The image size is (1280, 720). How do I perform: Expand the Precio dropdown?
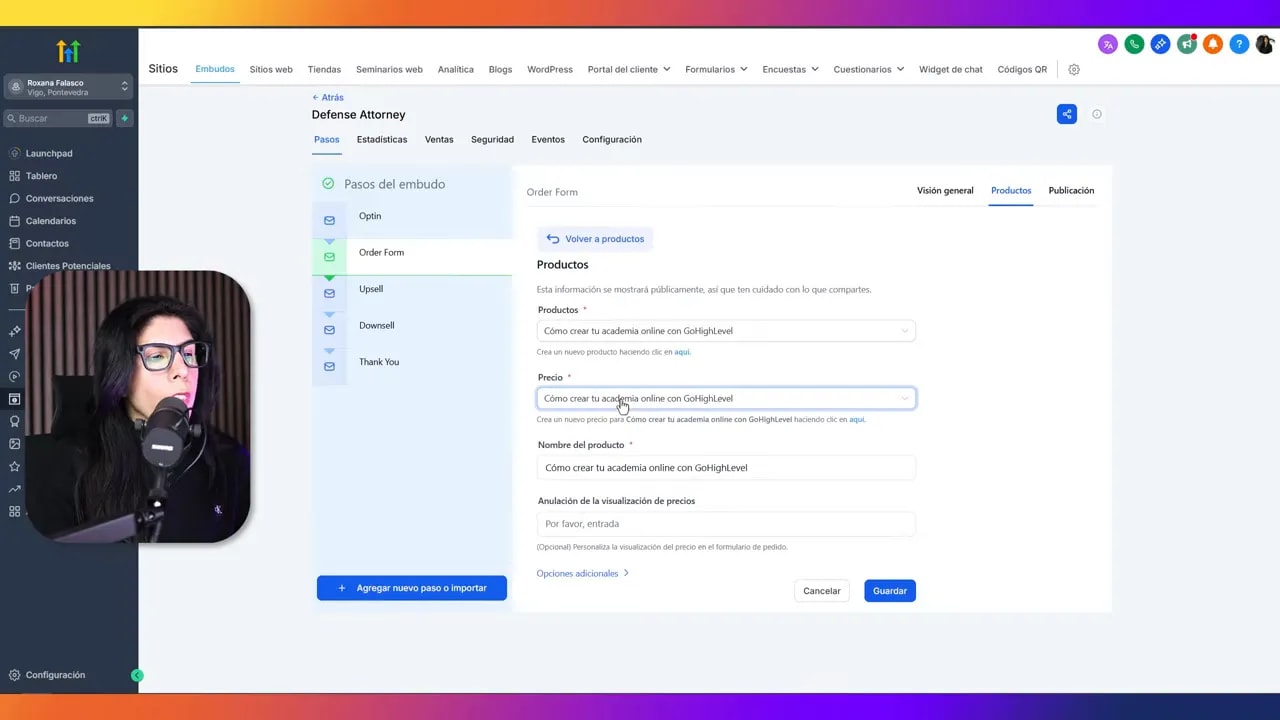[726, 398]
